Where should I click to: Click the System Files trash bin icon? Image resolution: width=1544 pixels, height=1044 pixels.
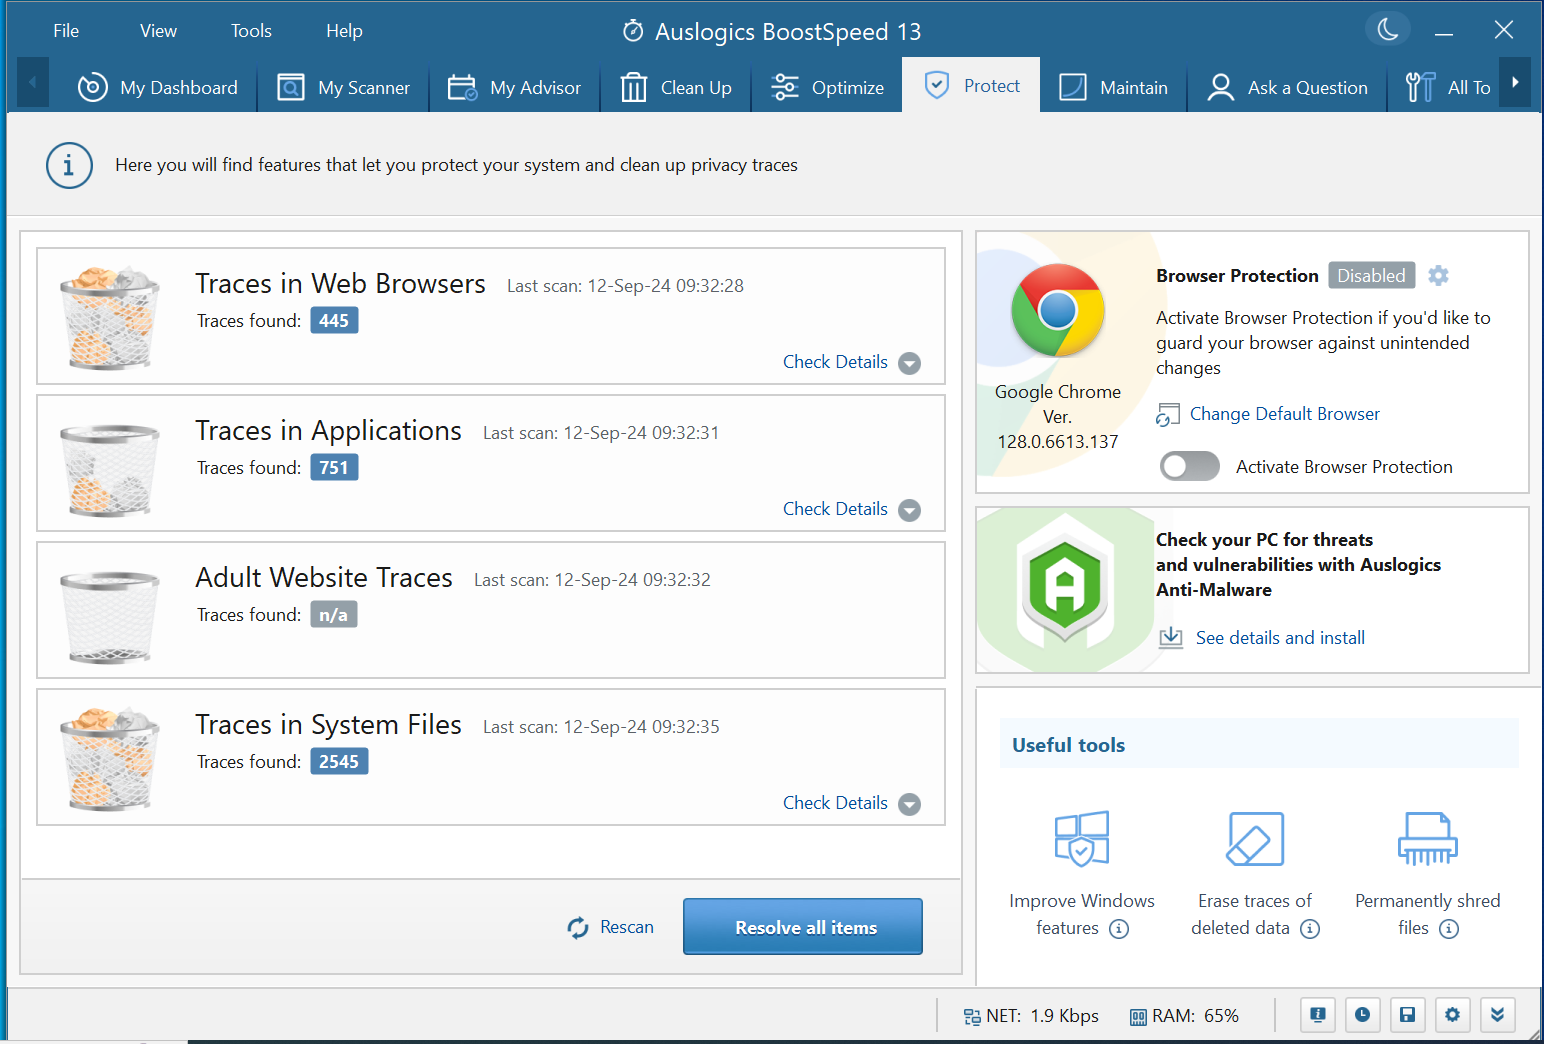click(x=109, y=758)
